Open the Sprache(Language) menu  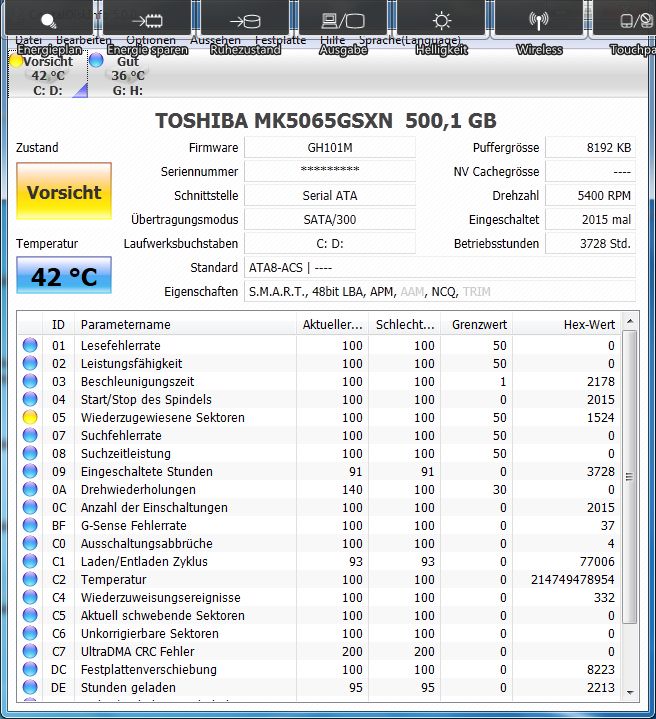409,40
